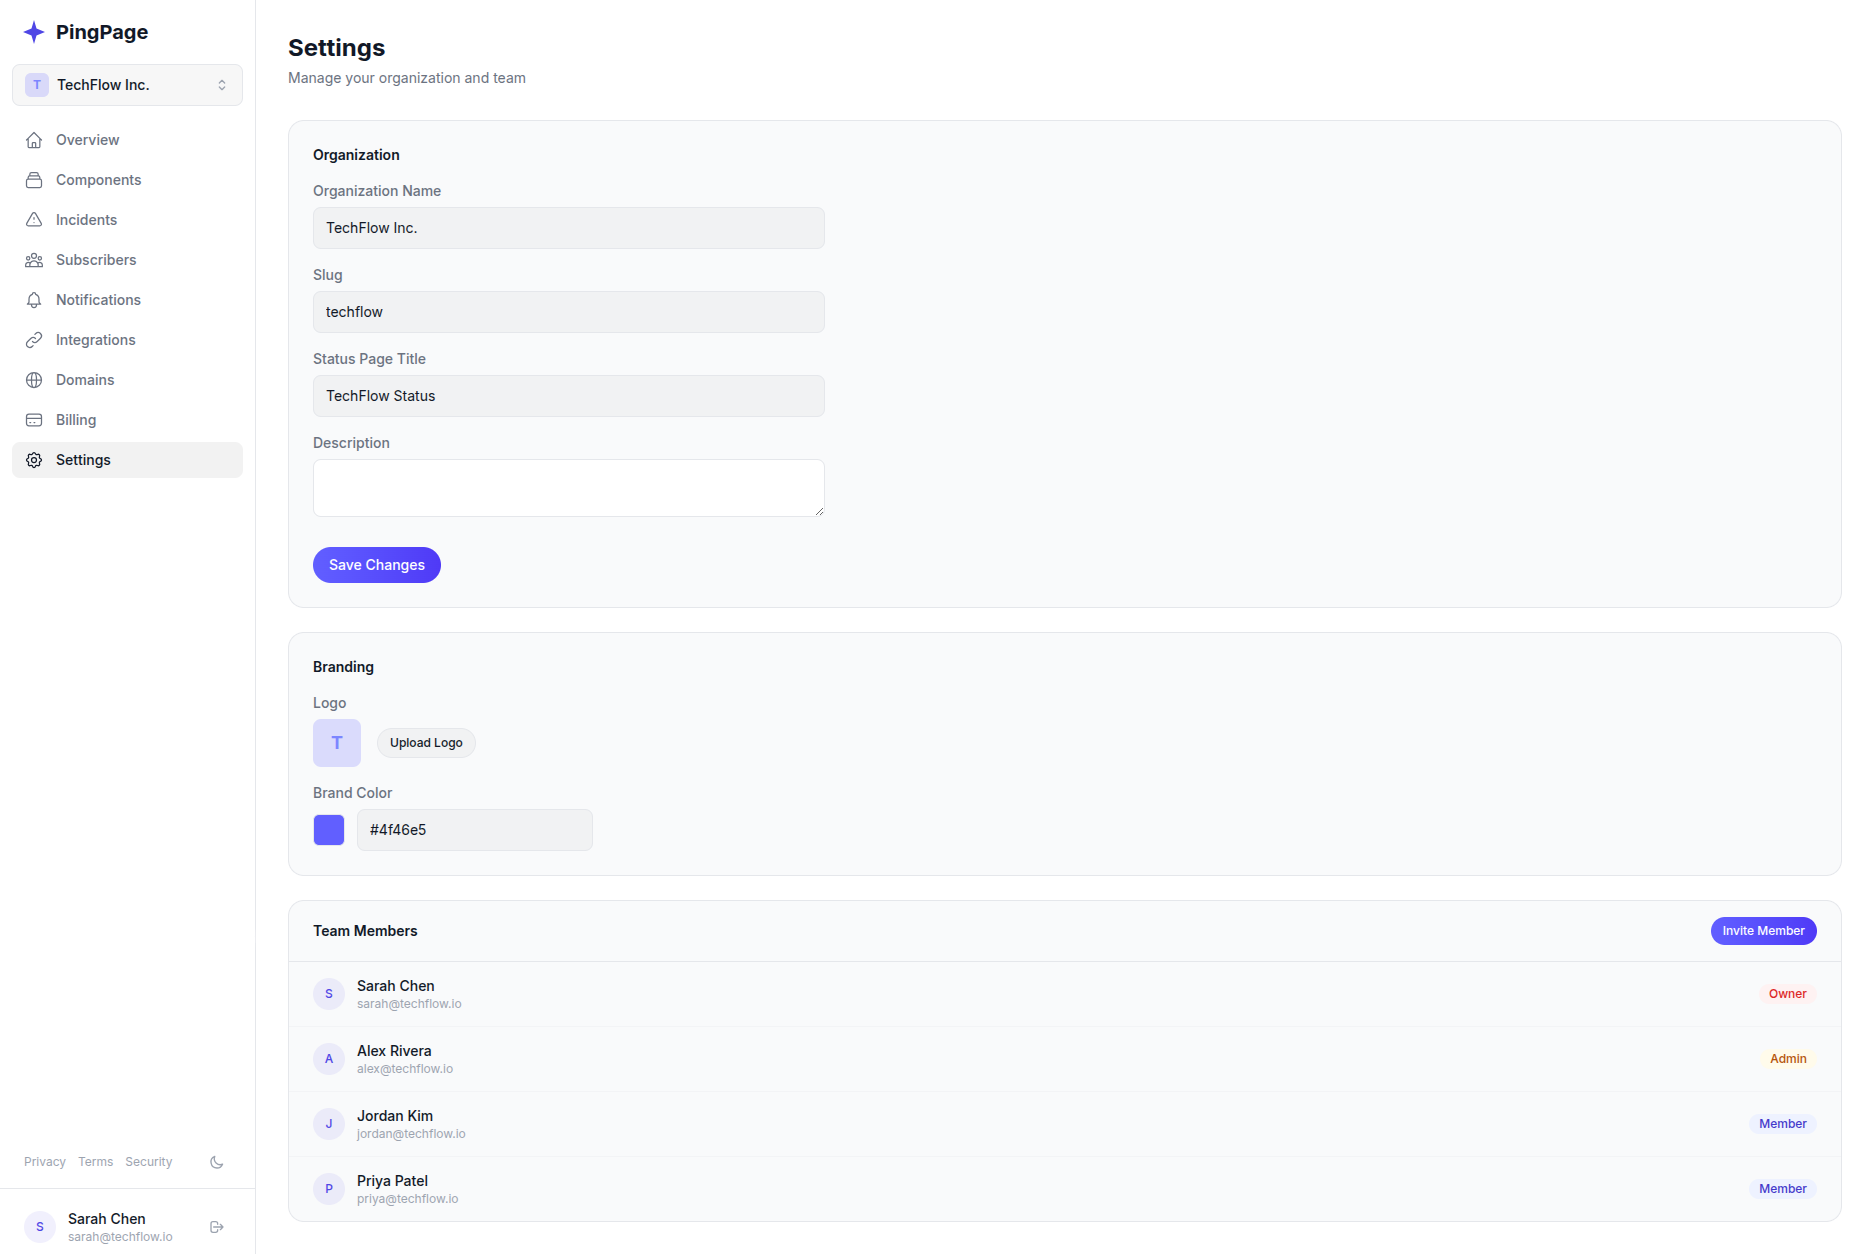
Task: Click the Overview home icon
Action: 34,140
